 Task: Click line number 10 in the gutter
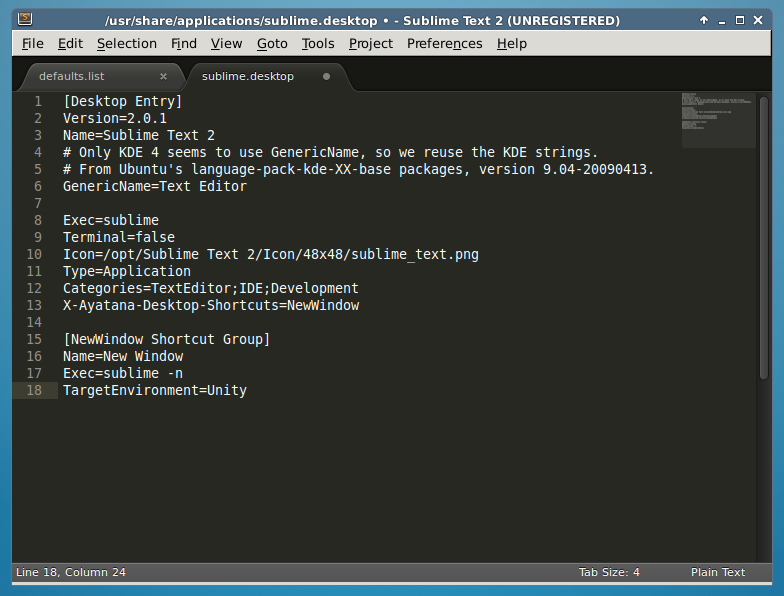(x=38, y=254)
